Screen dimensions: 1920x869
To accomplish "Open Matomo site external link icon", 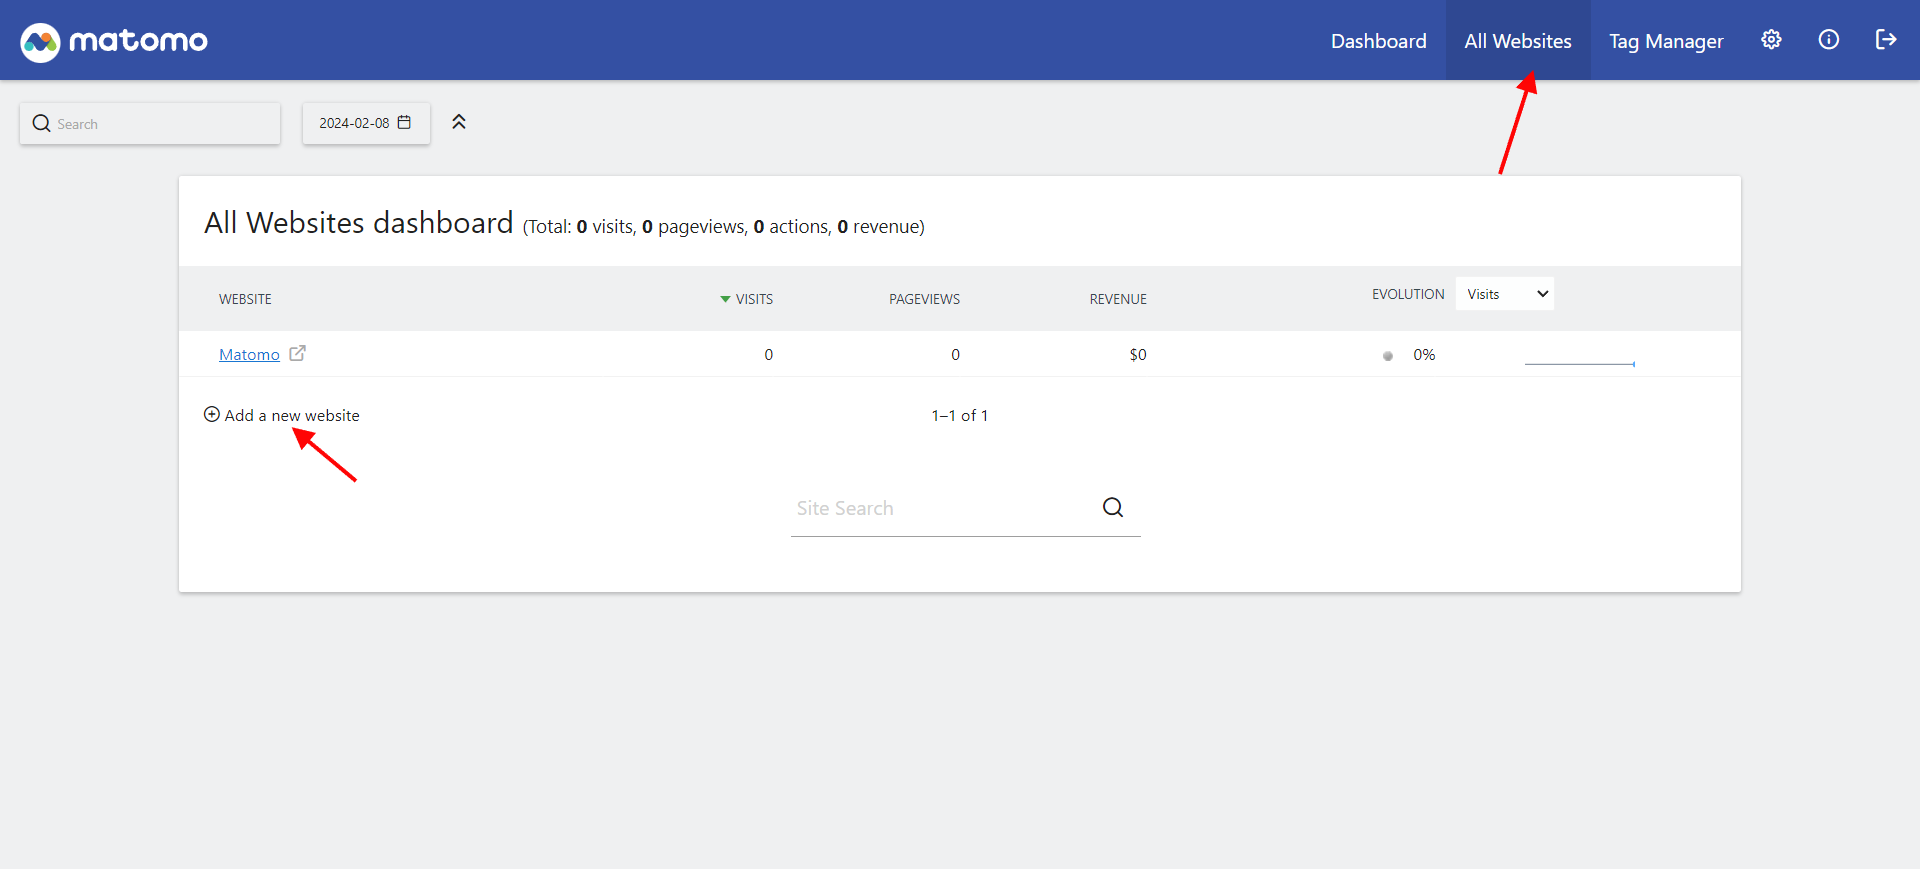I will coord(297,353).
